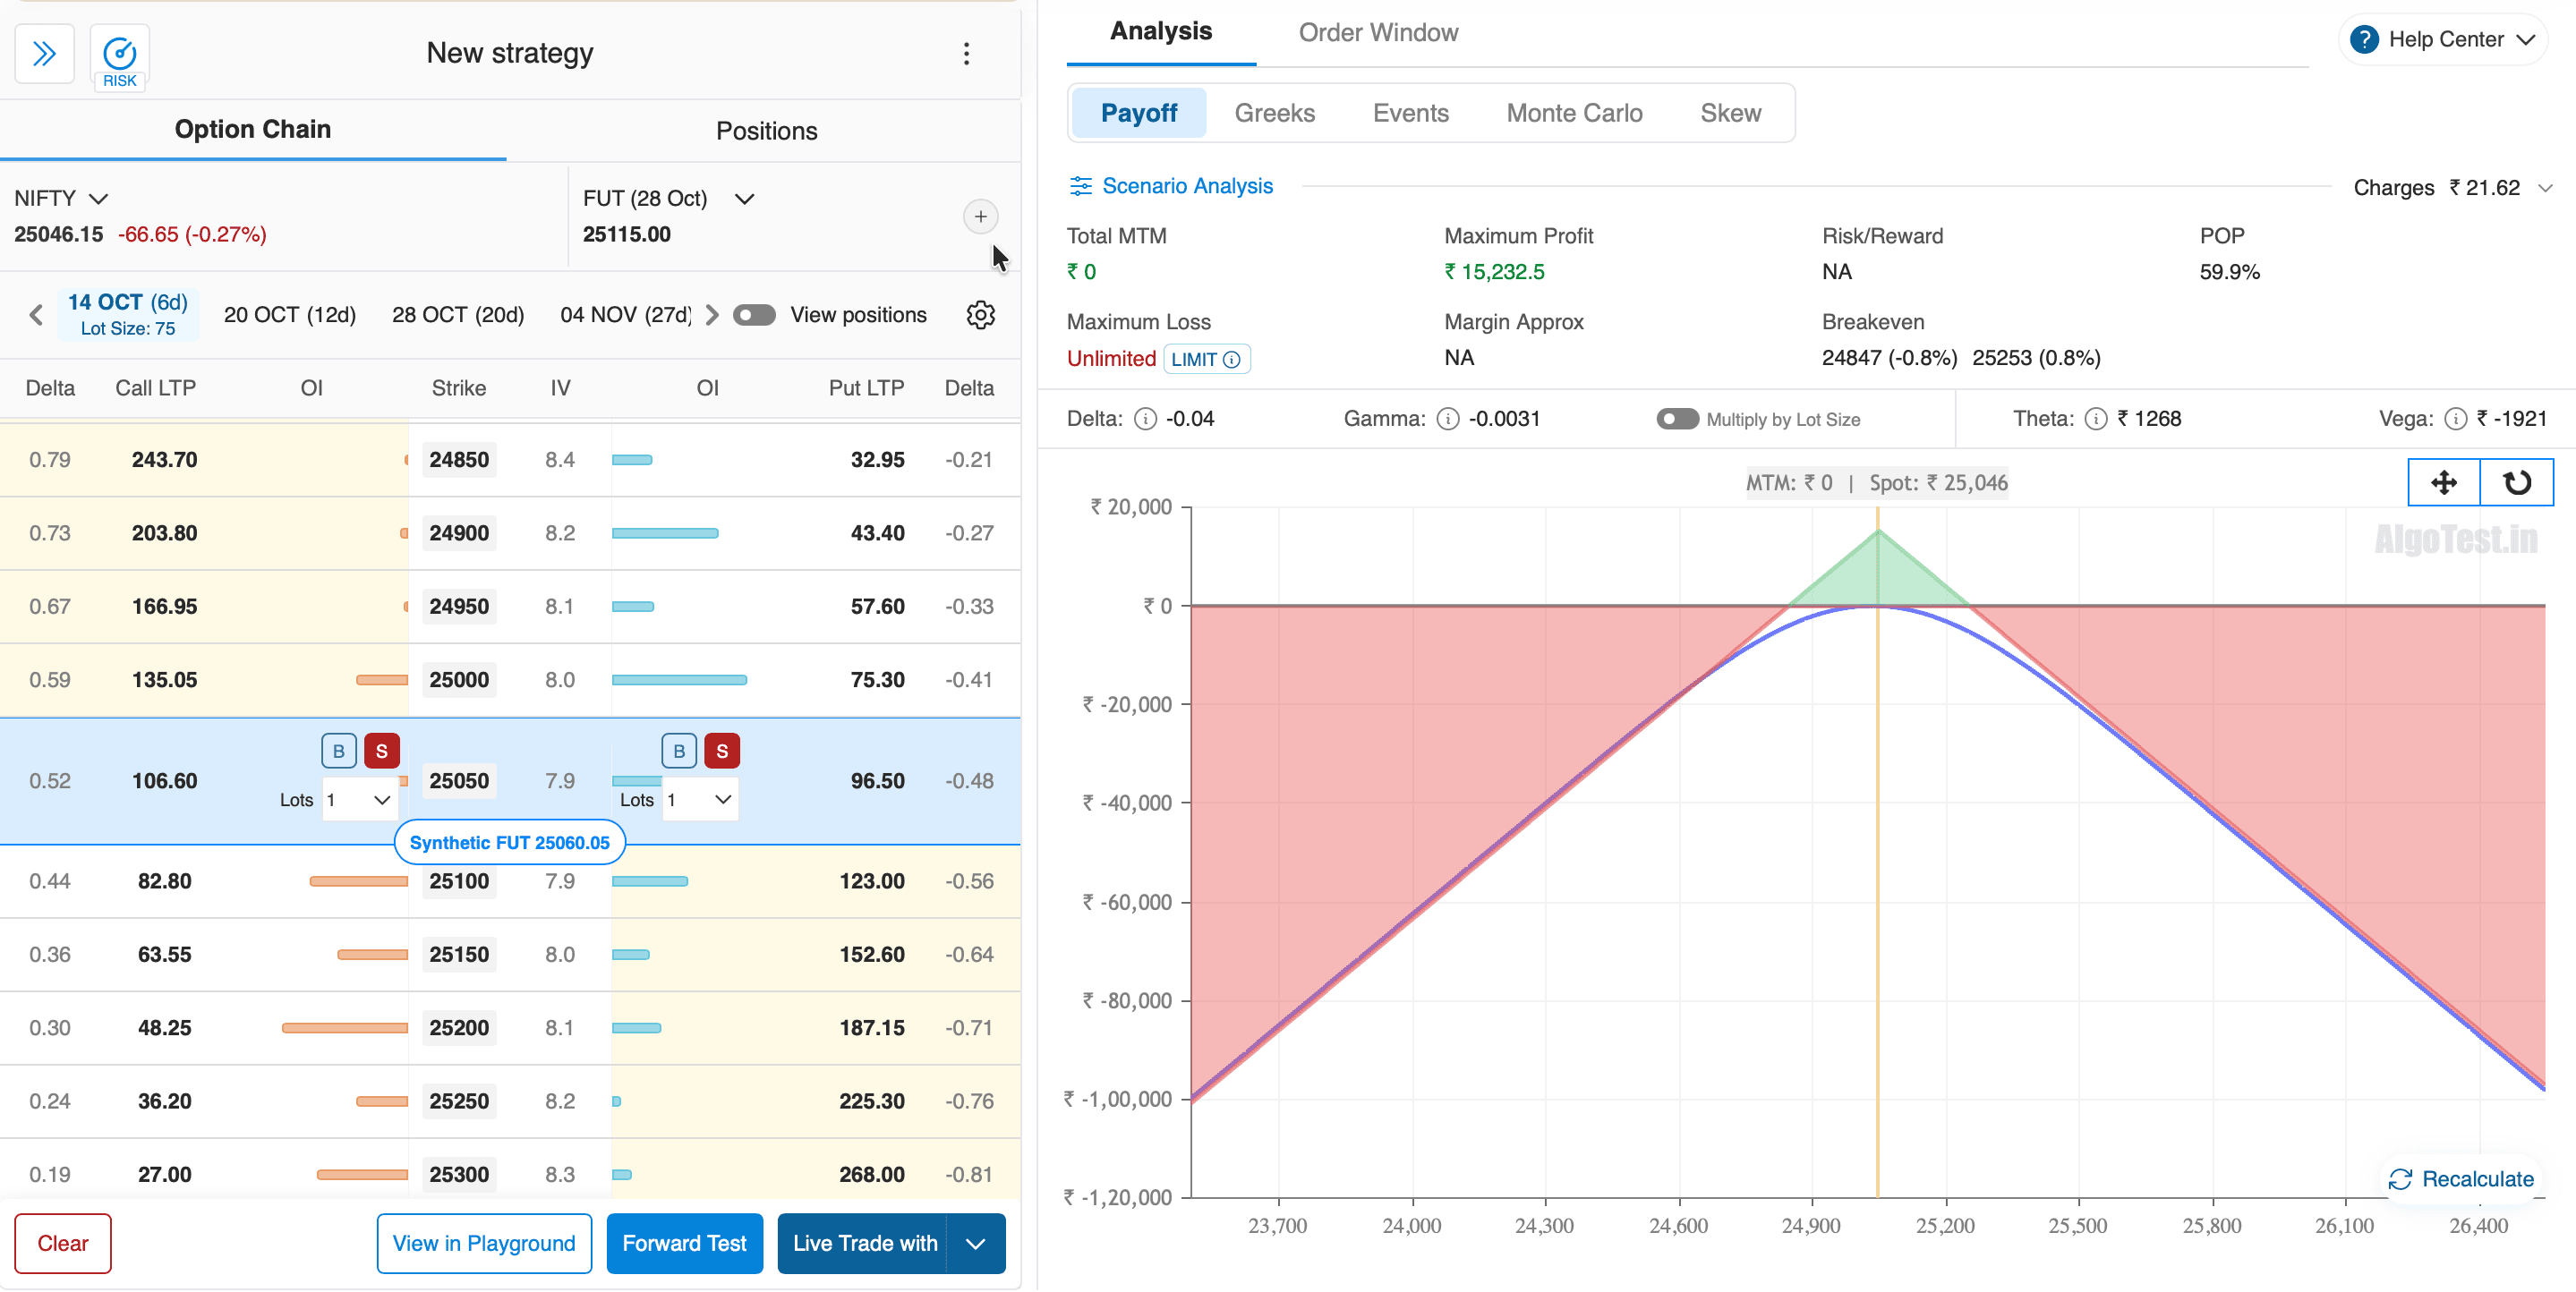Screen dimensions: 2576x1292
Task: Open the three-dot strategy menu
Action: coord(966,54)
